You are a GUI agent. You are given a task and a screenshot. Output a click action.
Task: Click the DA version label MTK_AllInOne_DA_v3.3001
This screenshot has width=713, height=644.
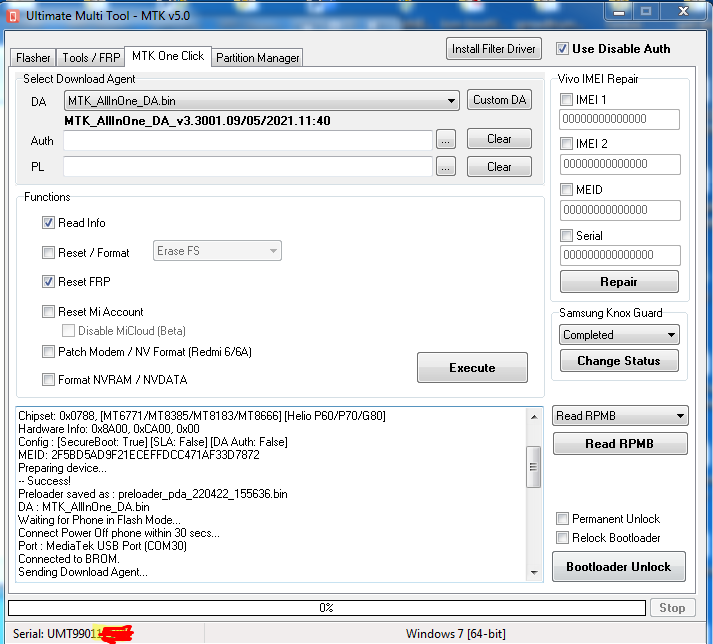[197, 121]
